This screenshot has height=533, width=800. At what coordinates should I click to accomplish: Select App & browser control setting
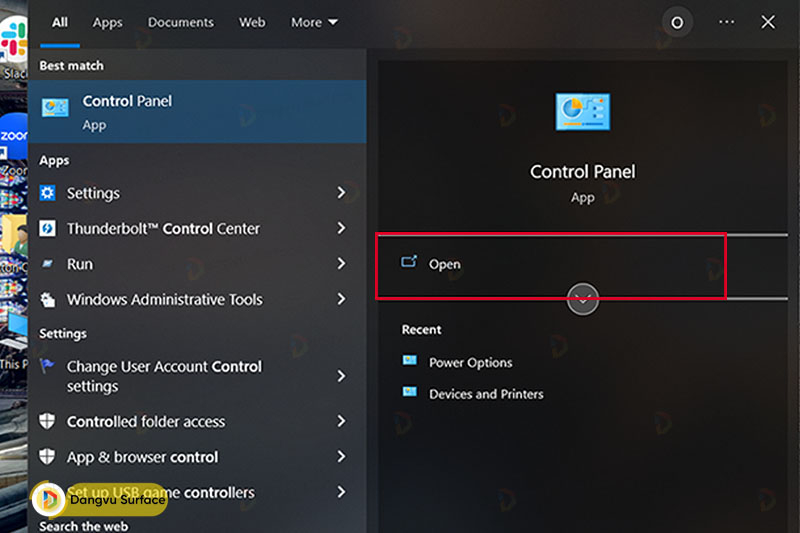pos(197,456)
